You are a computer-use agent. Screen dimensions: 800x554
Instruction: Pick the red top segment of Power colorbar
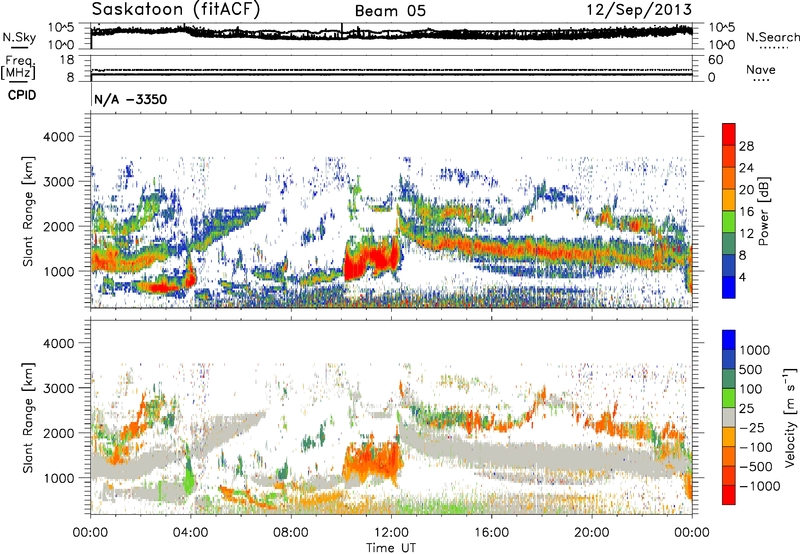(x=729, y=134)
